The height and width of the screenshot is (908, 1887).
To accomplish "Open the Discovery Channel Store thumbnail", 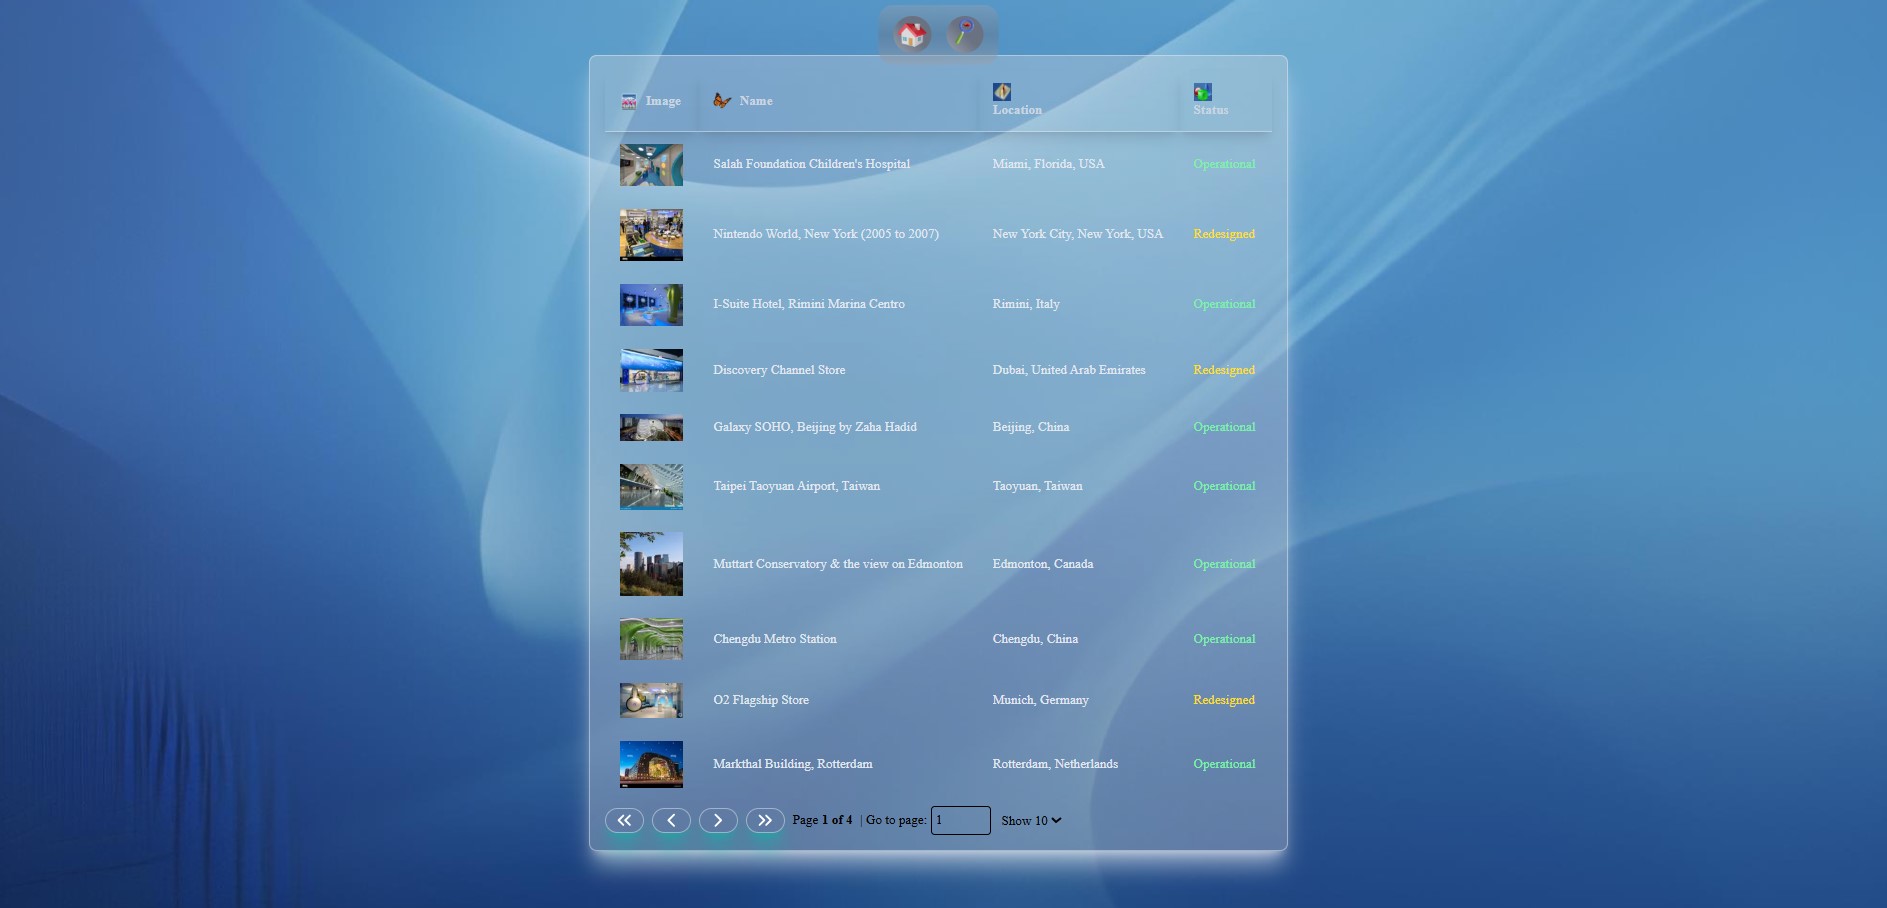I will [651, 370].
